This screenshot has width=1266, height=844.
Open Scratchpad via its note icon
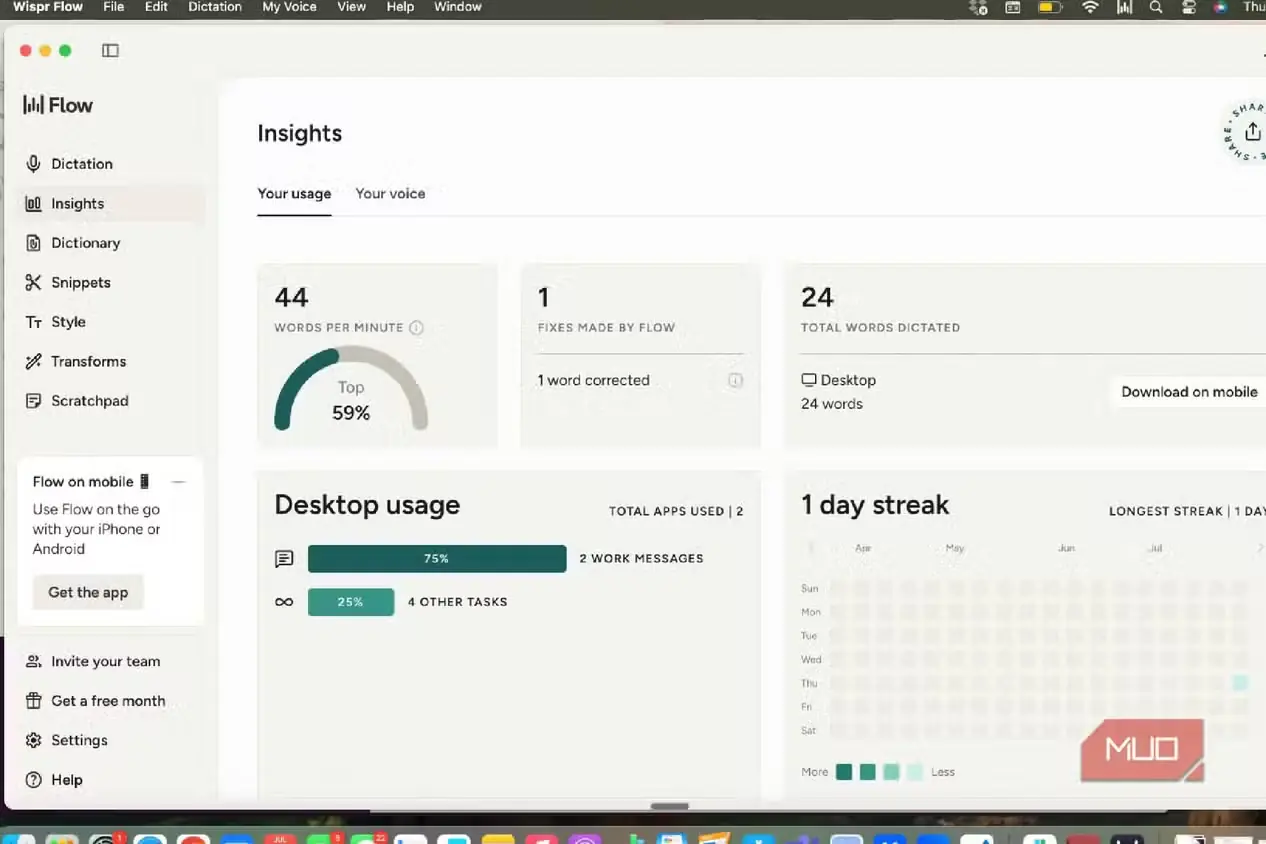coord(33,401)
